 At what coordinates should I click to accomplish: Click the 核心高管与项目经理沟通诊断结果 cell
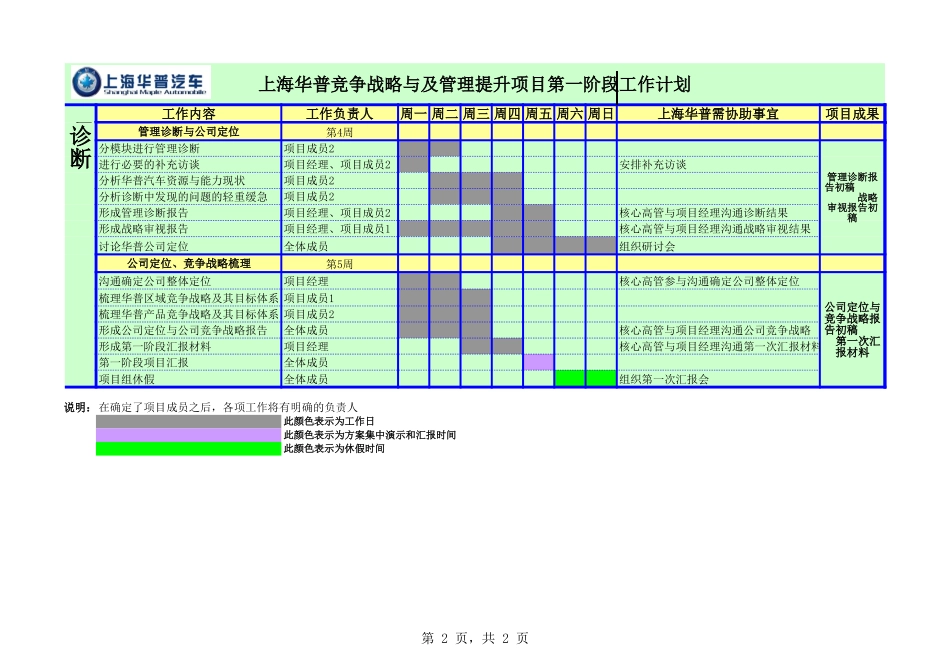pyautogui.click(x=718, y=213)
